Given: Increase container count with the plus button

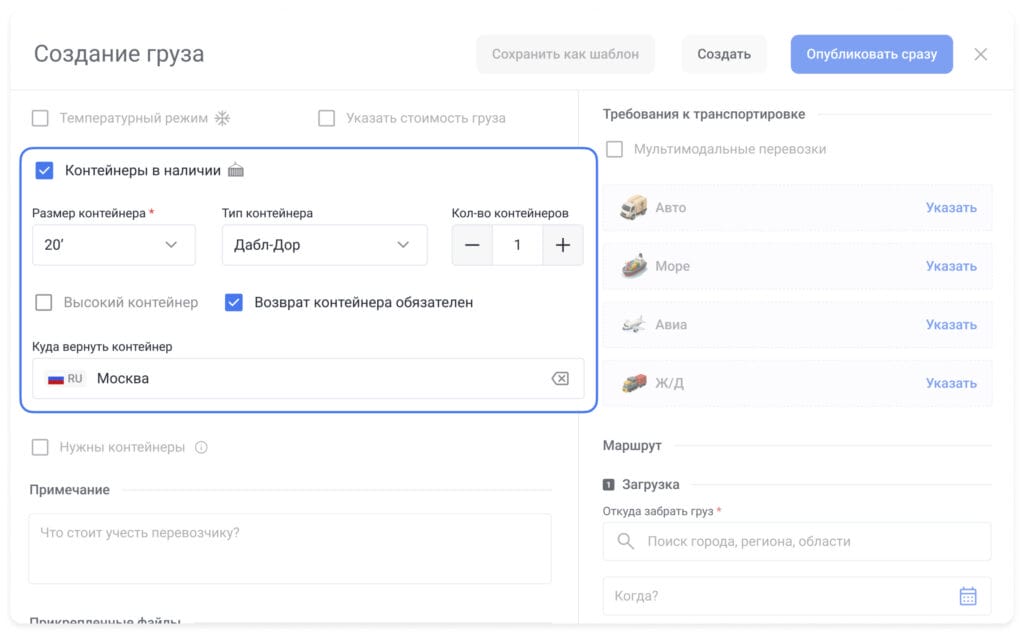Looking at the screenshot, I should (x=563, y=245).
